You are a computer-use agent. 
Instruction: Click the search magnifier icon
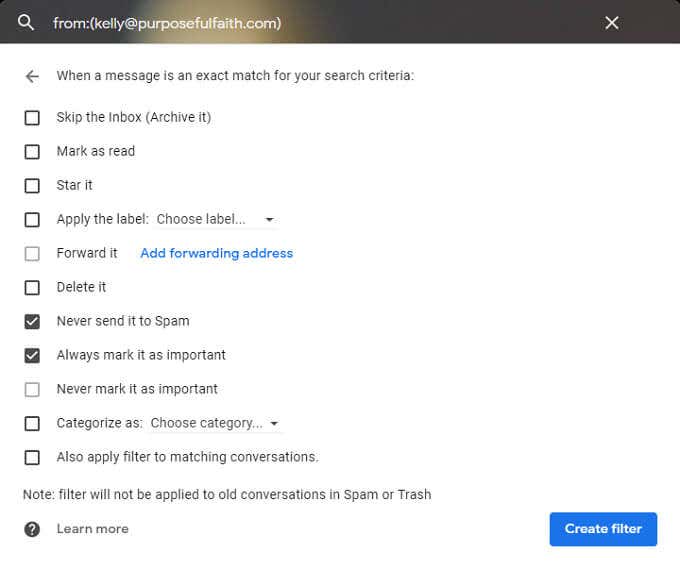[27, 22]
